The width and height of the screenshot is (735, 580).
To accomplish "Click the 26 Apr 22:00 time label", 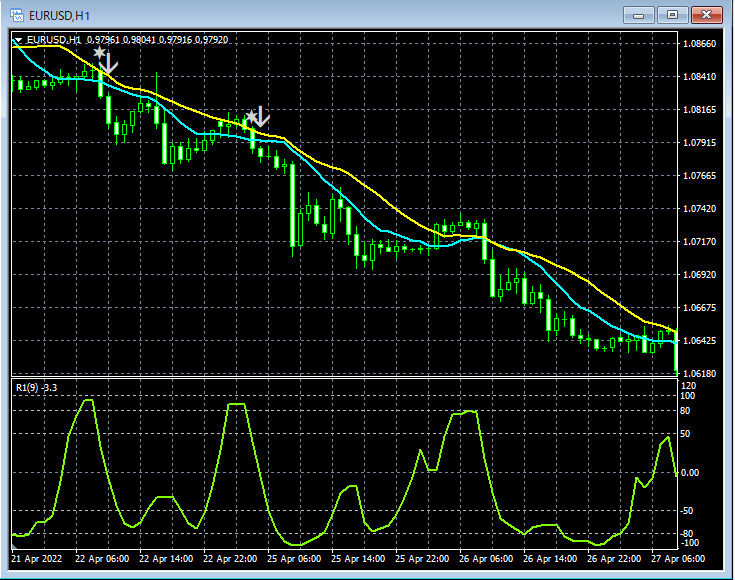I will click(x=614, y=559).
